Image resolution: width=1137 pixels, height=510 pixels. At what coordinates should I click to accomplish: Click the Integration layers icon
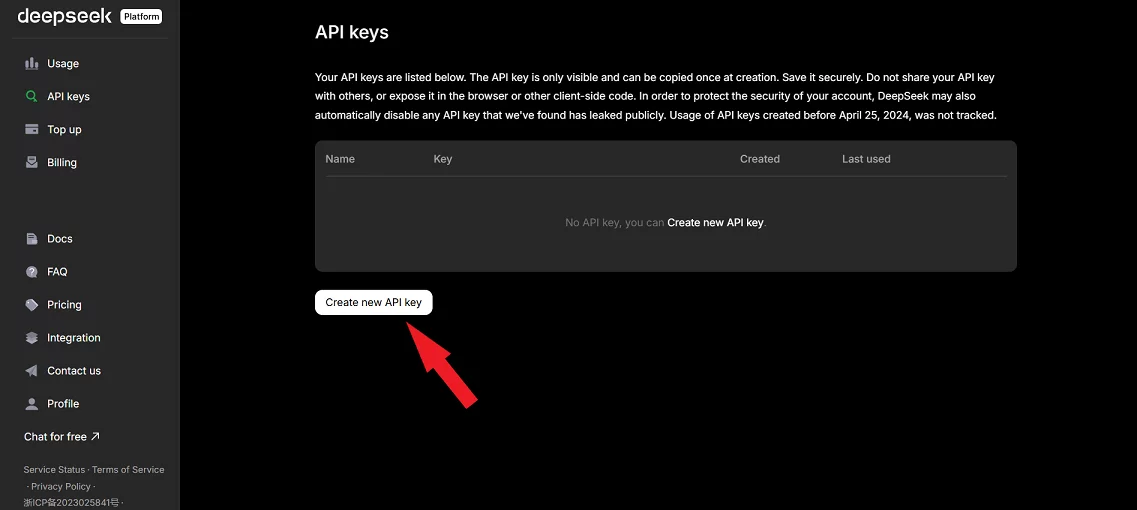[x=31, y=338]
